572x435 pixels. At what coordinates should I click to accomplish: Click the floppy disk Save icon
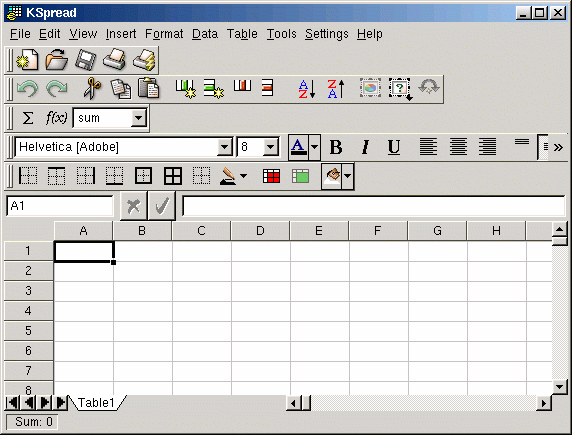coord(86,60)
